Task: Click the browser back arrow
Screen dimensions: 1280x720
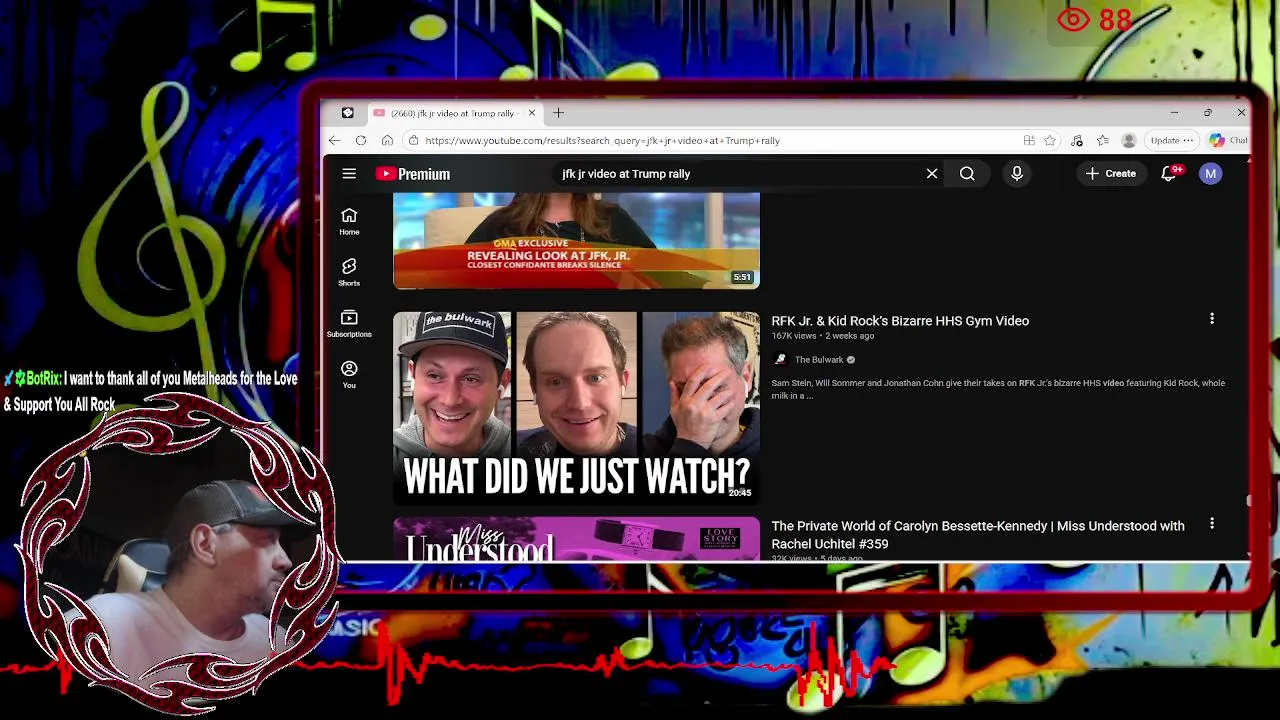Action: point(335,141)
